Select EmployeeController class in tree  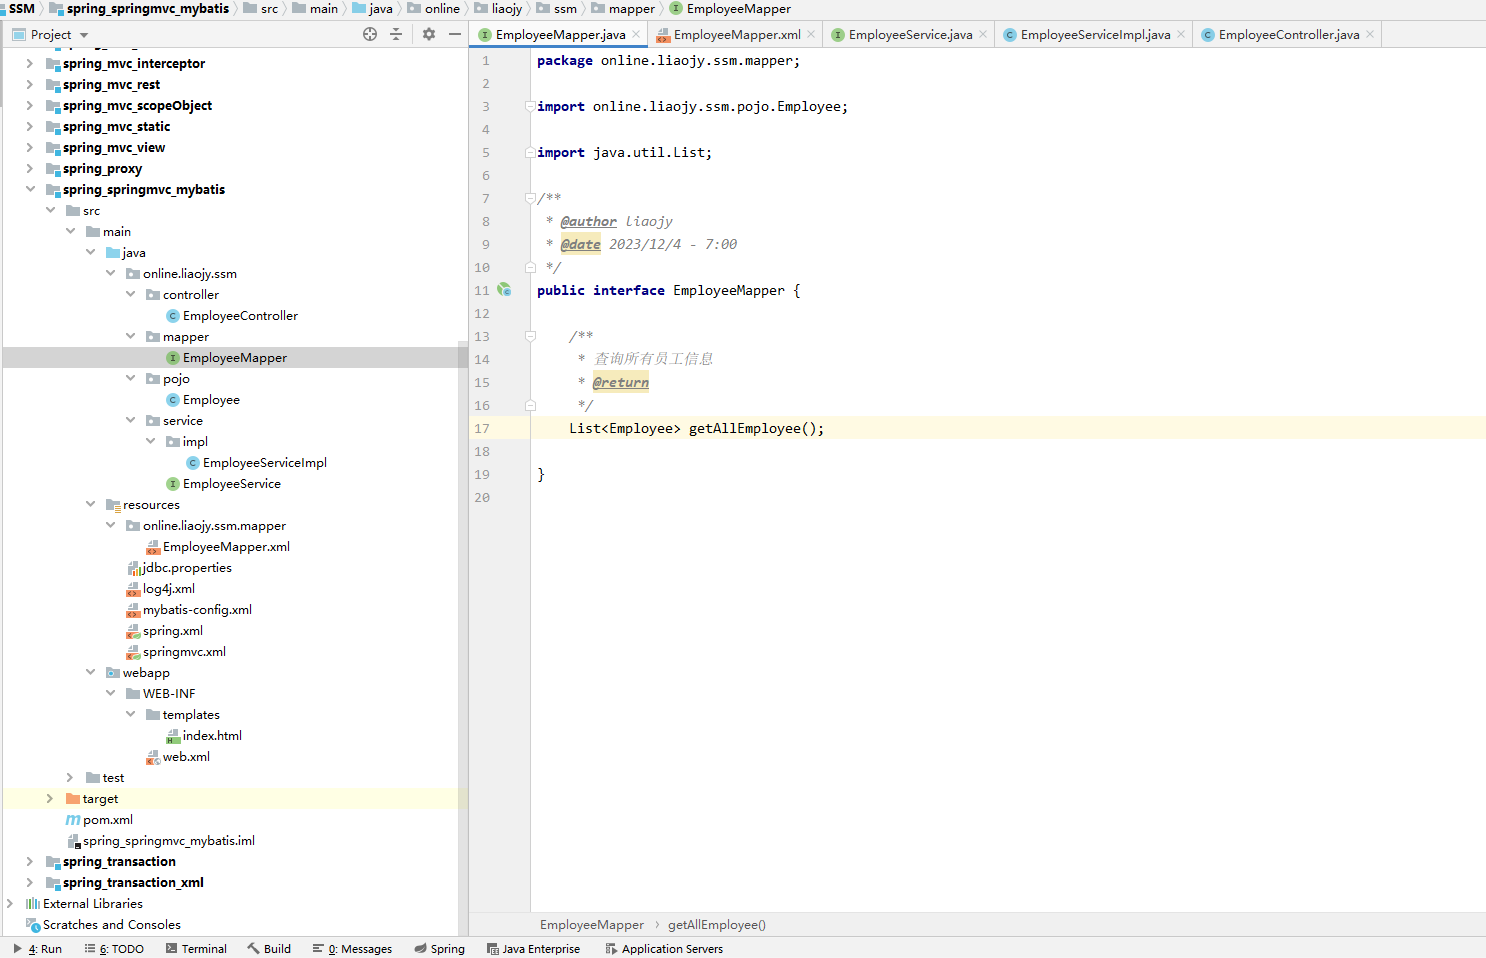click(x=240, y=315)
